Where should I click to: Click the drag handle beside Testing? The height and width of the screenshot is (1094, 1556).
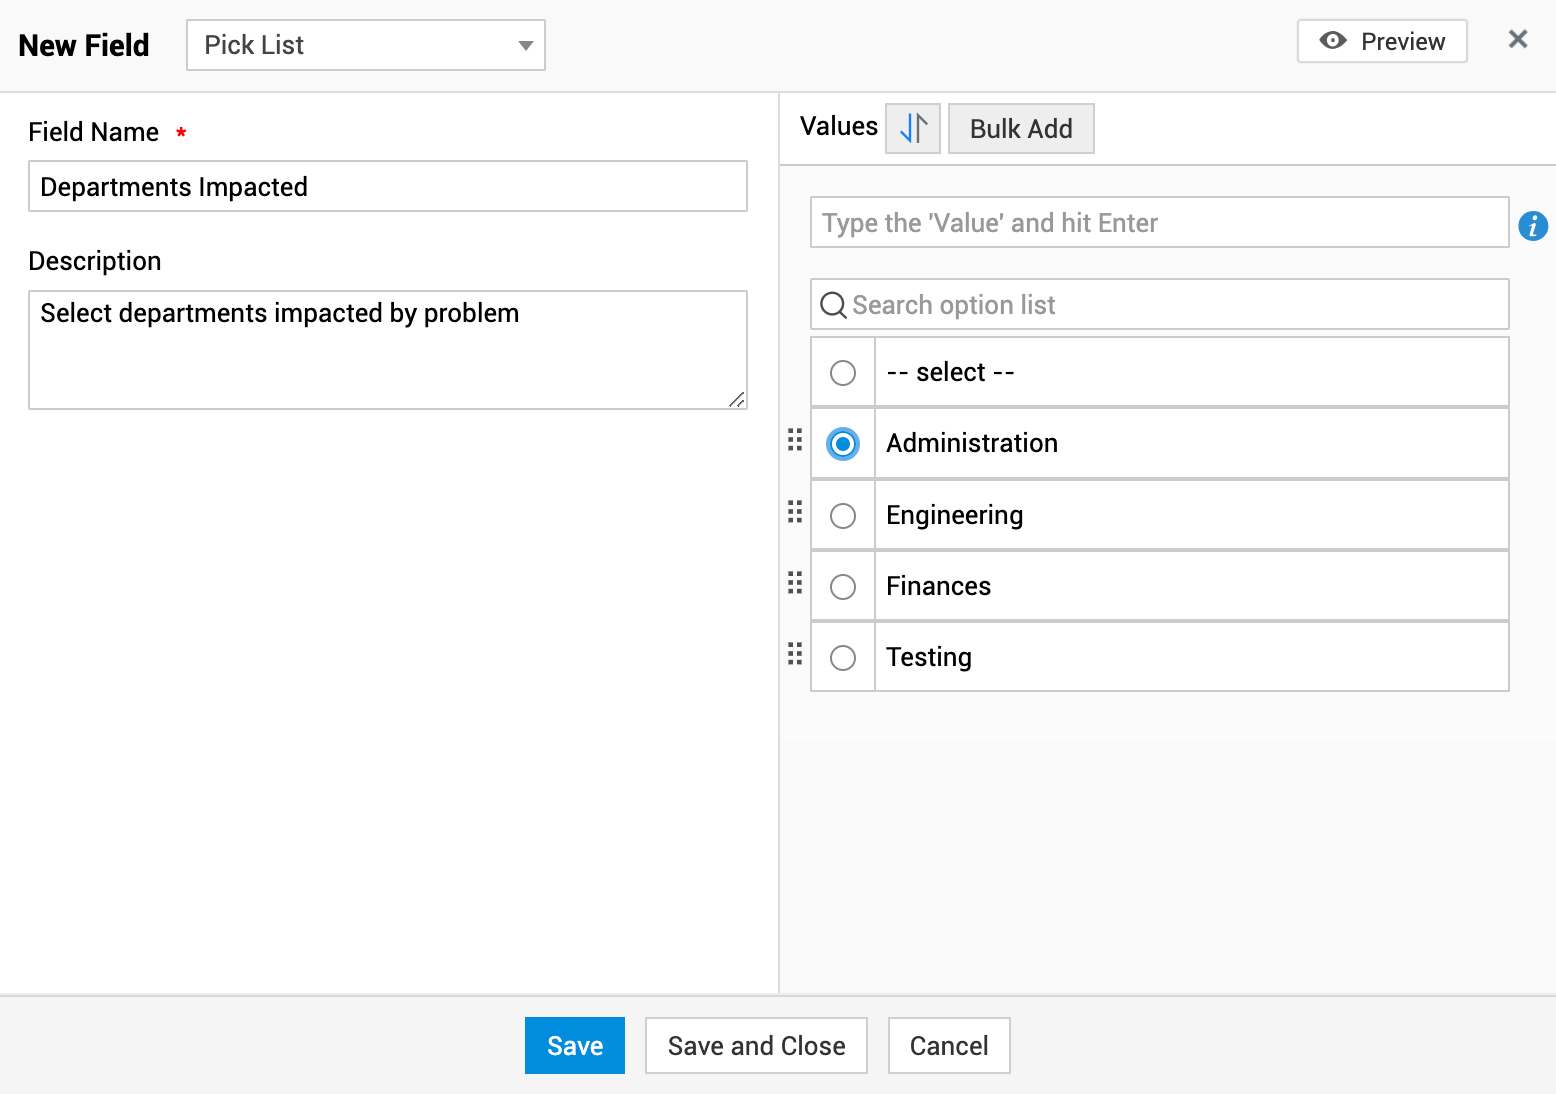(x=795, y=654)
